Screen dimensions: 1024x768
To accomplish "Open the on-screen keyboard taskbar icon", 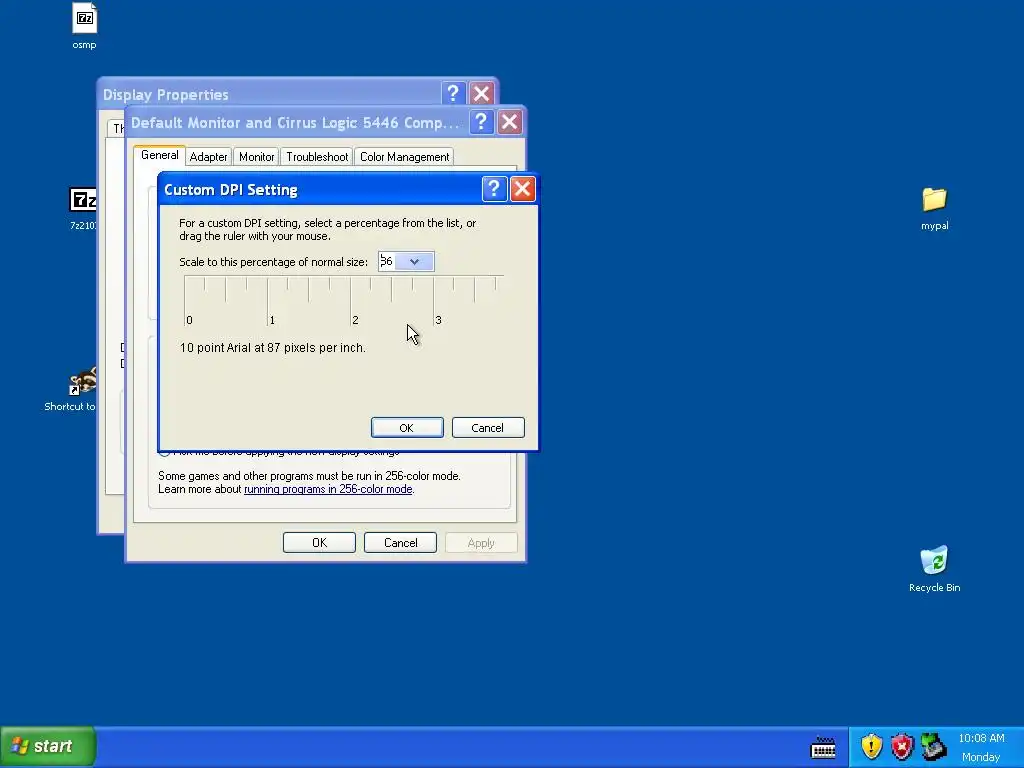I will pos(823,747).
